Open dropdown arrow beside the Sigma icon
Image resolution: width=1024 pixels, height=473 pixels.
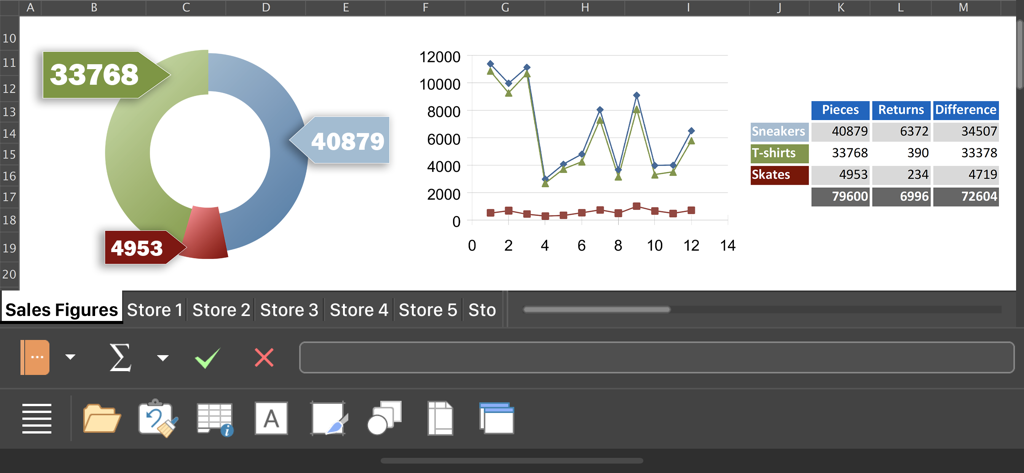[x=163, y=357]
